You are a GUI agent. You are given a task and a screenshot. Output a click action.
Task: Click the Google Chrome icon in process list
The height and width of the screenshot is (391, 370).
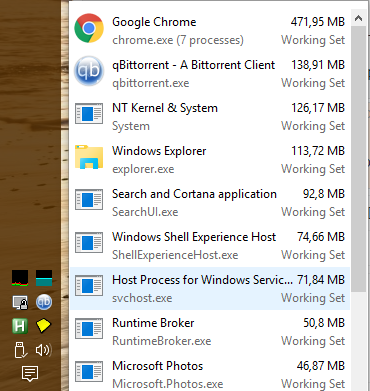click(89, 28)
